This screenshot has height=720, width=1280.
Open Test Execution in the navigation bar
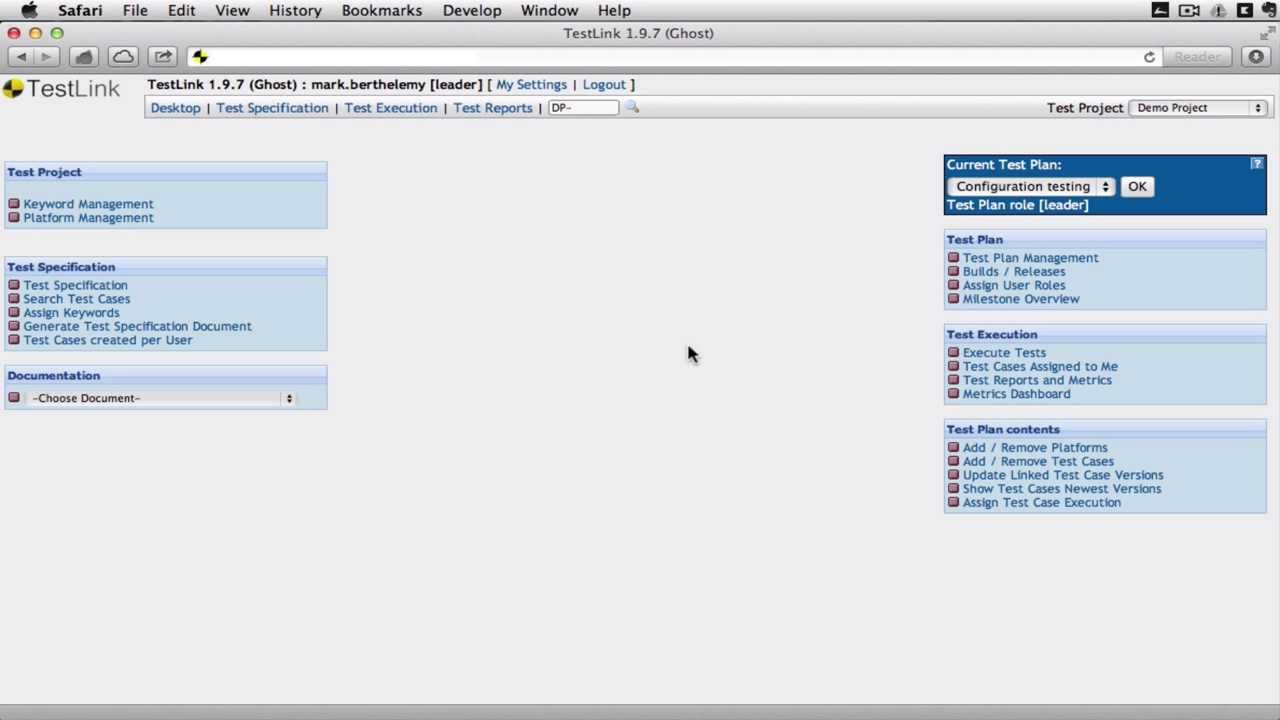click(x=391, y=108)
